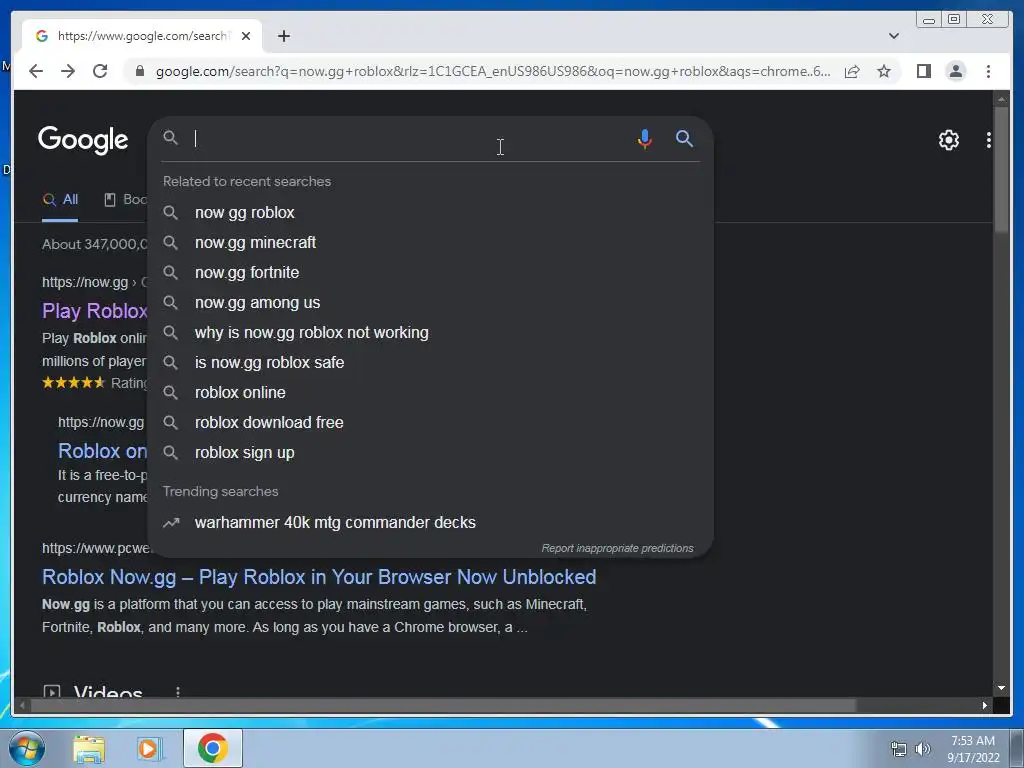Screen dimensions: 1024x768
Task: Bookmark this tab with the star
Action: (x=884, y=71)
